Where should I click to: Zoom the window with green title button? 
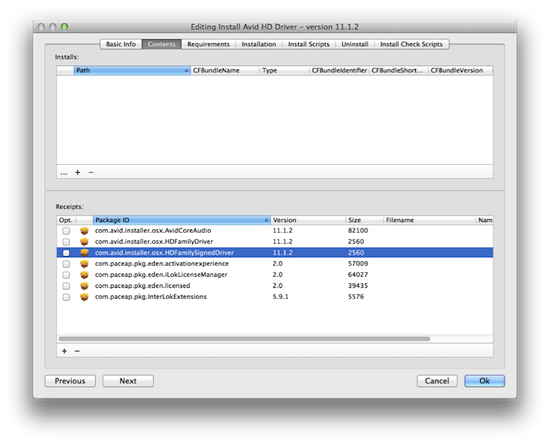(65, 27)
